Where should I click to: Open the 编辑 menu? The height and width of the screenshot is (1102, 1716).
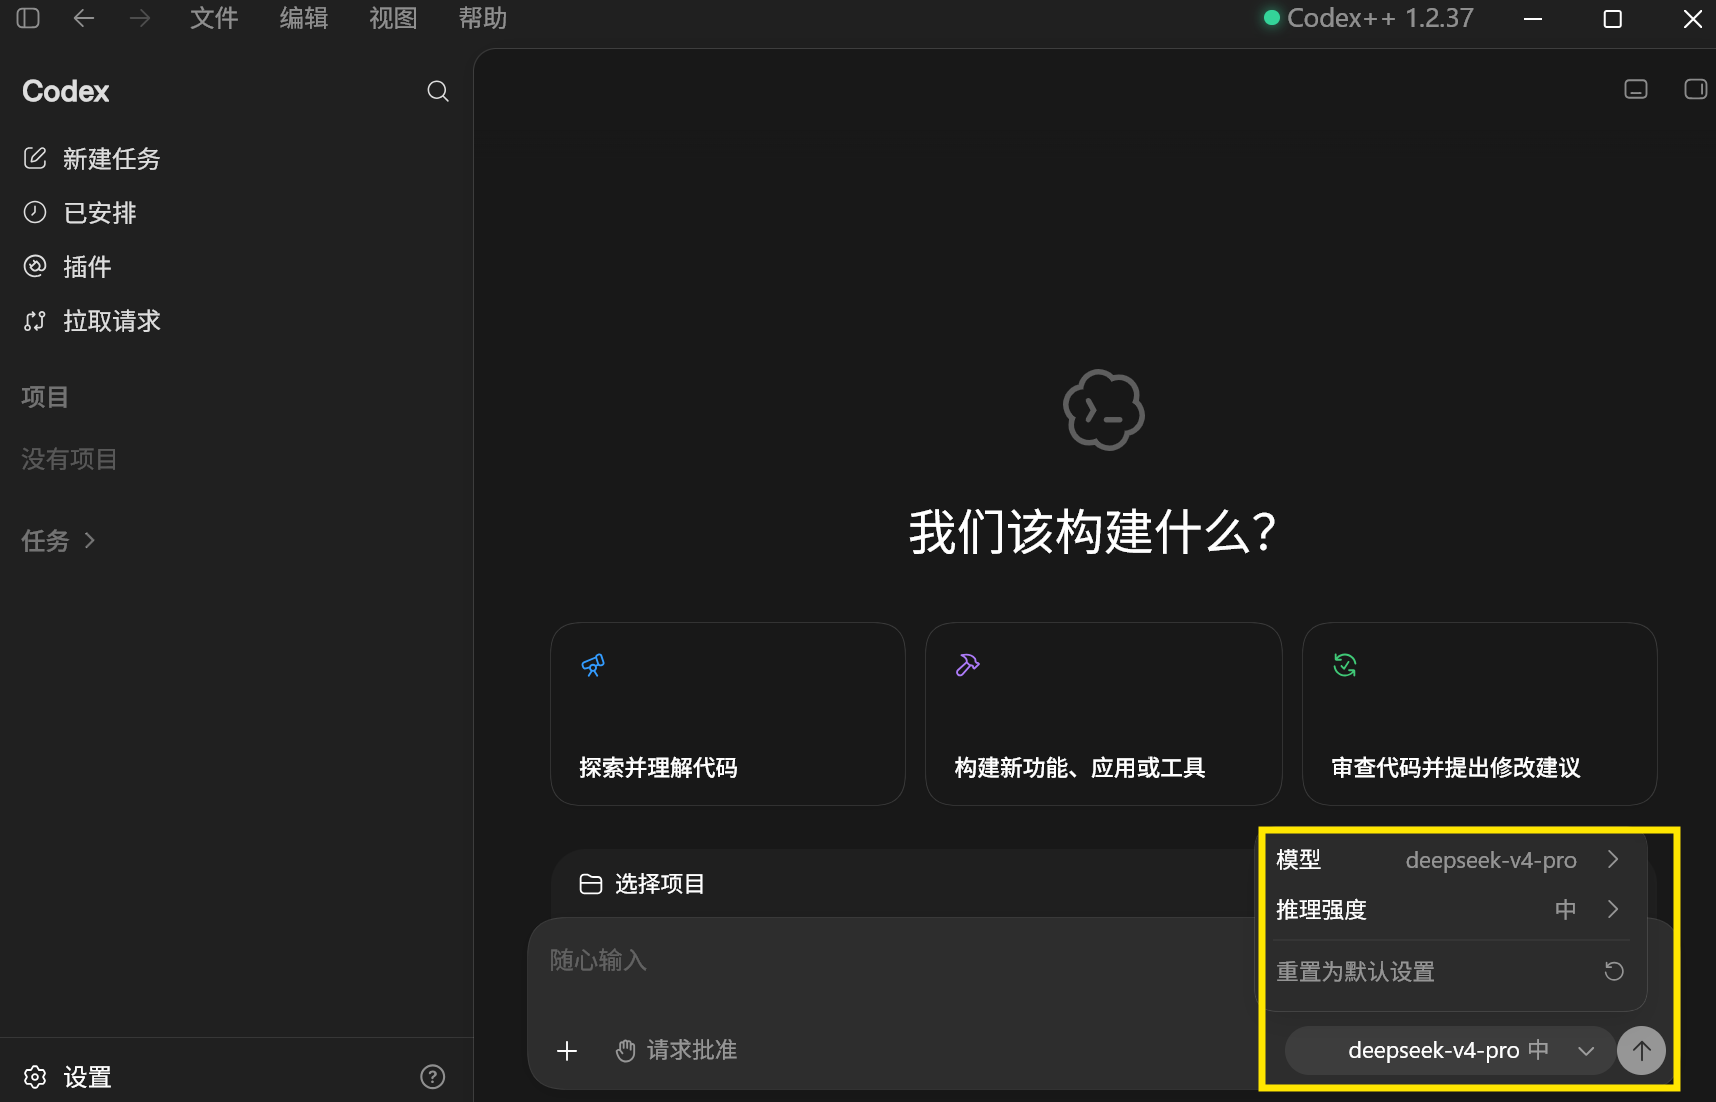pos(304,18)
